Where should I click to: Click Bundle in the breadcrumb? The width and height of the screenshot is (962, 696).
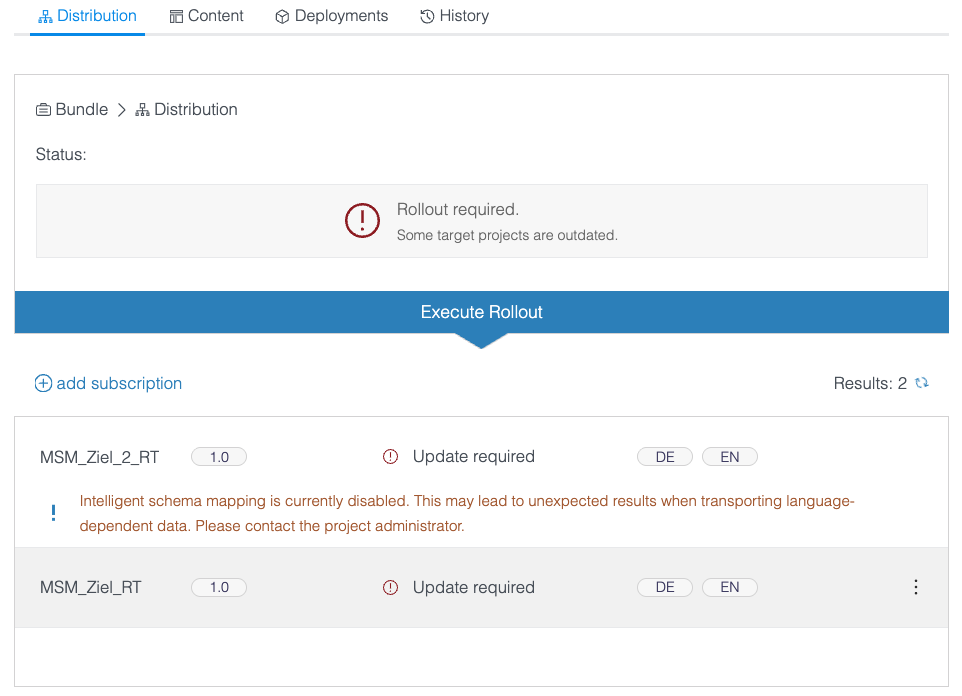pyautogui.click(x=81, y=110)
